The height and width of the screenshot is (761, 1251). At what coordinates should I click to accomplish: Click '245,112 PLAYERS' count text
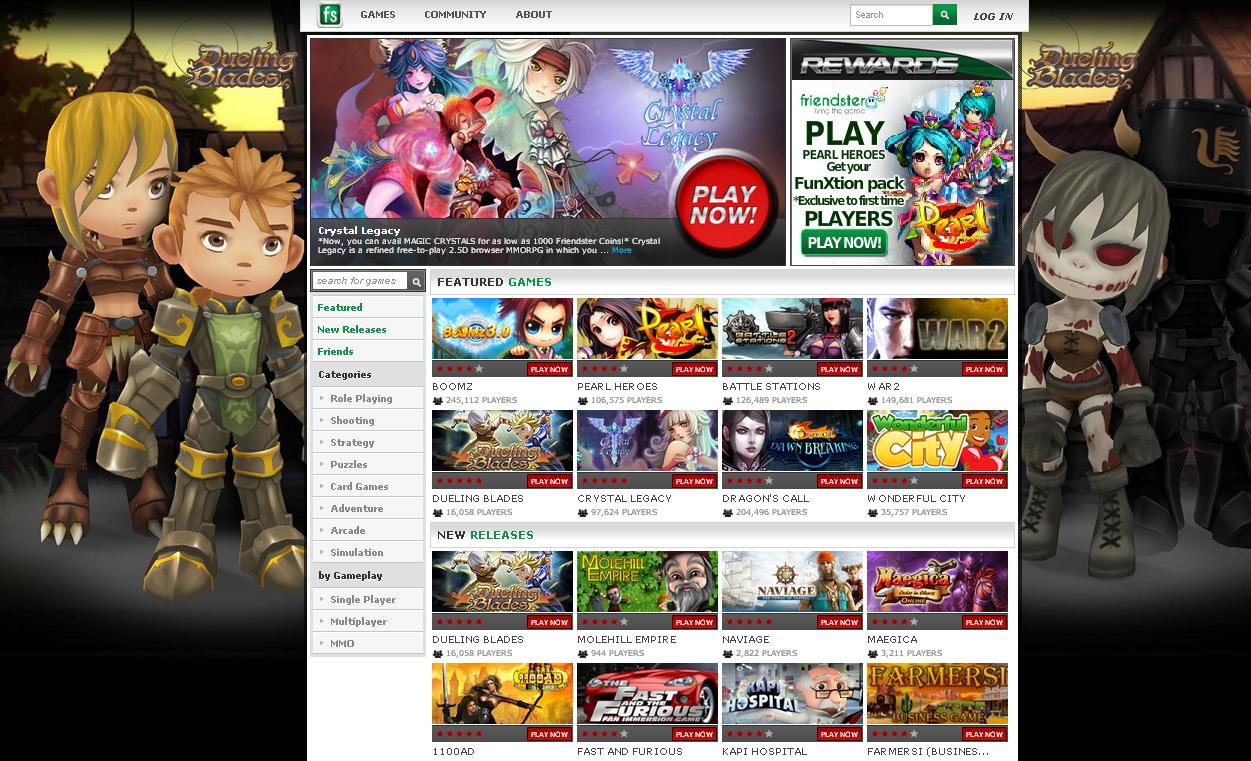(482, 401)
